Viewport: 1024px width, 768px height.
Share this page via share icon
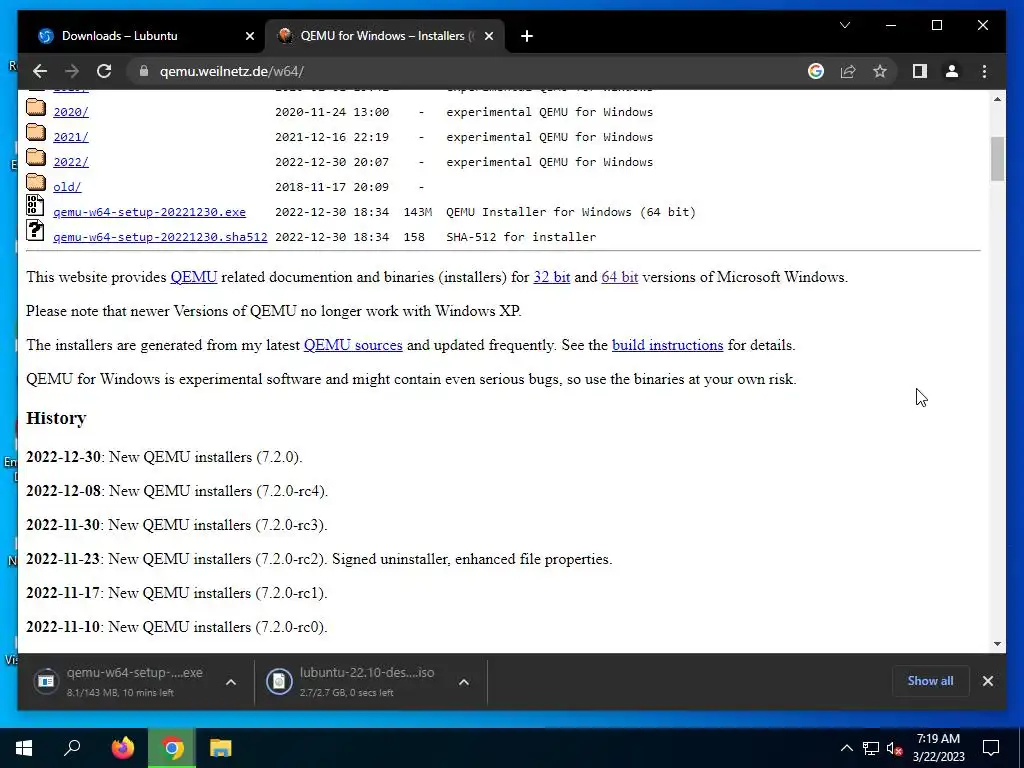click(x=848, y=71)
